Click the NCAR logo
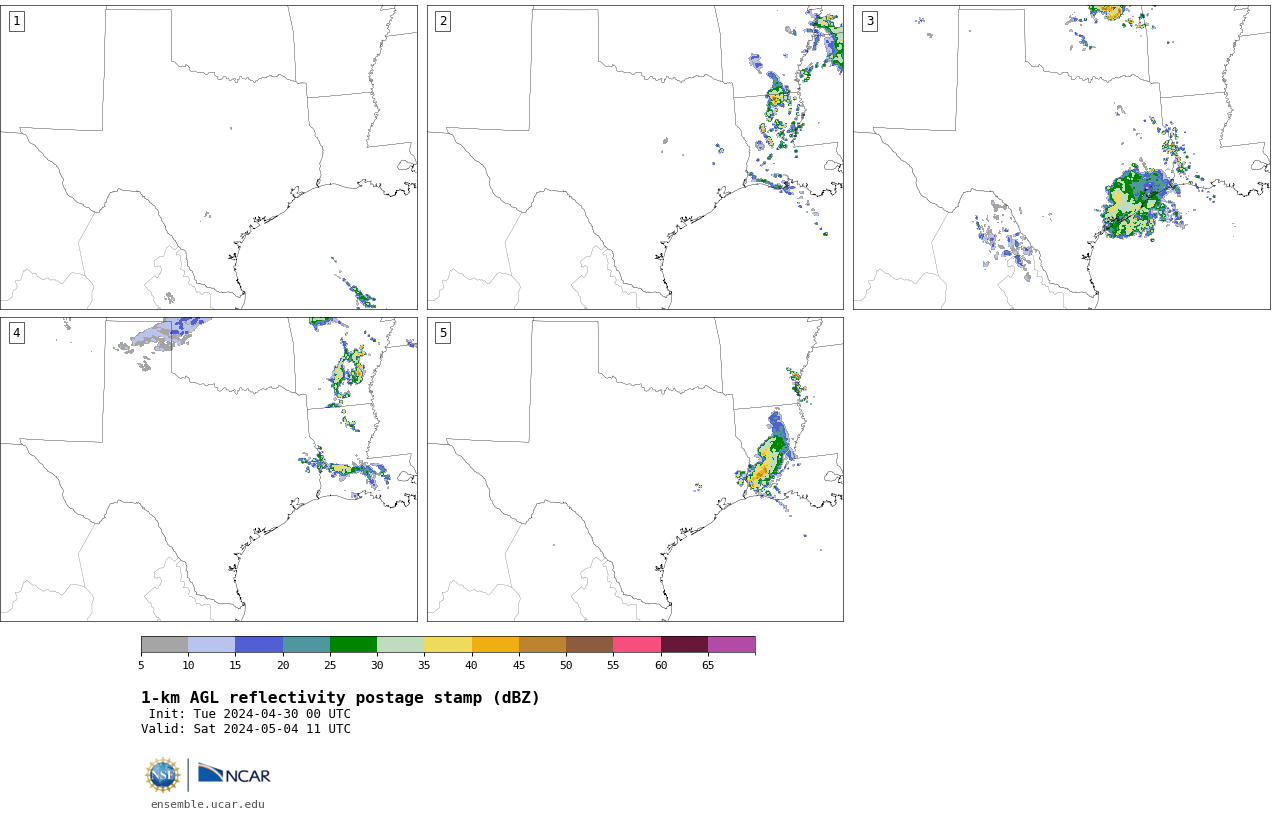 pos(234,775)
